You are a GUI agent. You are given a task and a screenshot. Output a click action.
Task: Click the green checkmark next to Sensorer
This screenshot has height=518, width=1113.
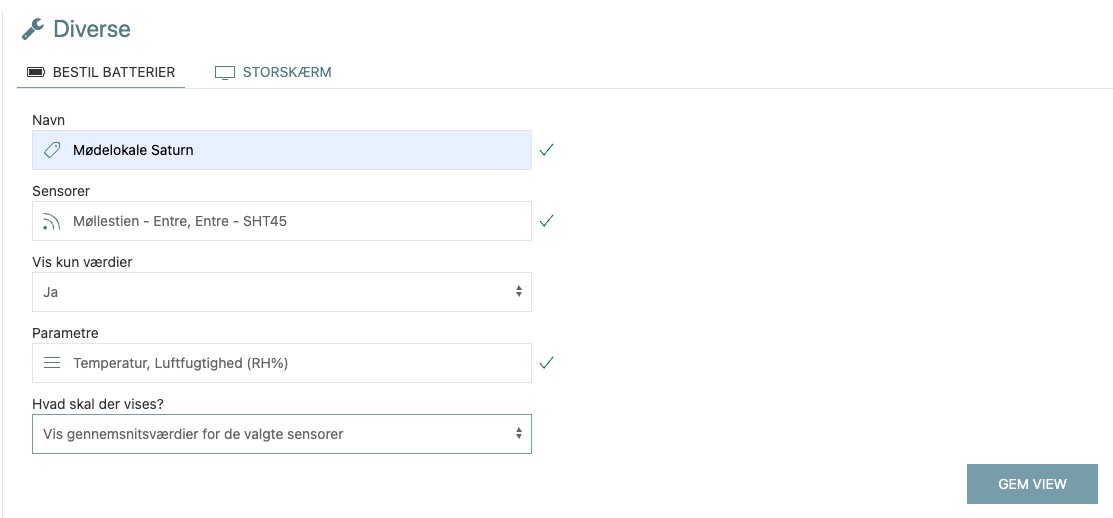546,221
